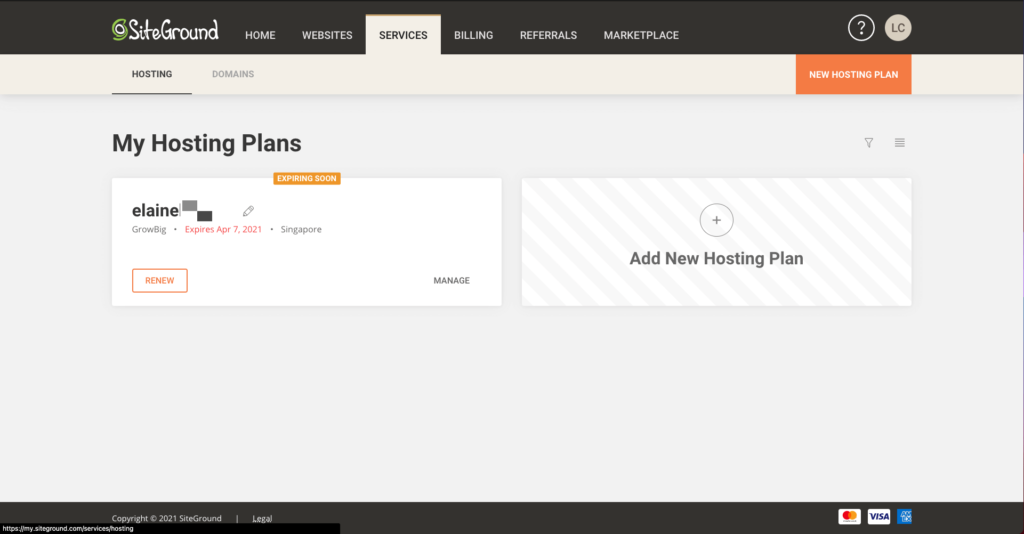Click the Singapore location text
The width and height of the screenshot is (1024, 534).
(x=301, y=229)
